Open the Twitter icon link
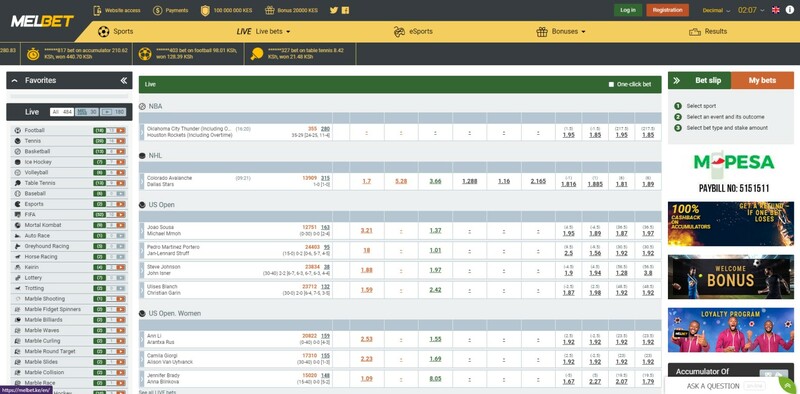The image size is (800, 394). pos(334,10)
